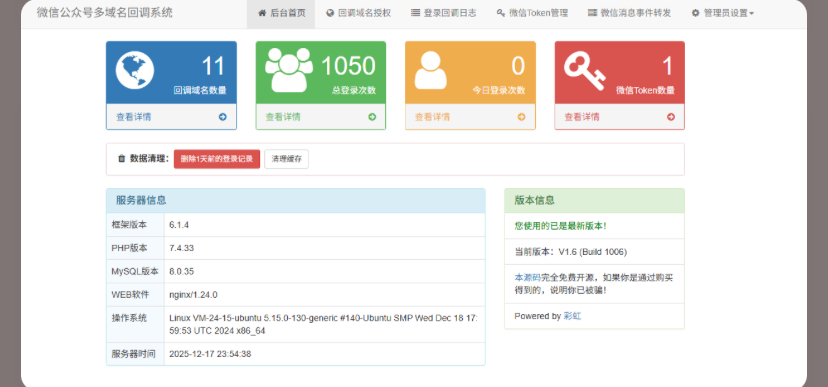This screenshot has height=387, width=828.
Task: Open 微信消息事件转发 menu item
Action: click(629, 13)
